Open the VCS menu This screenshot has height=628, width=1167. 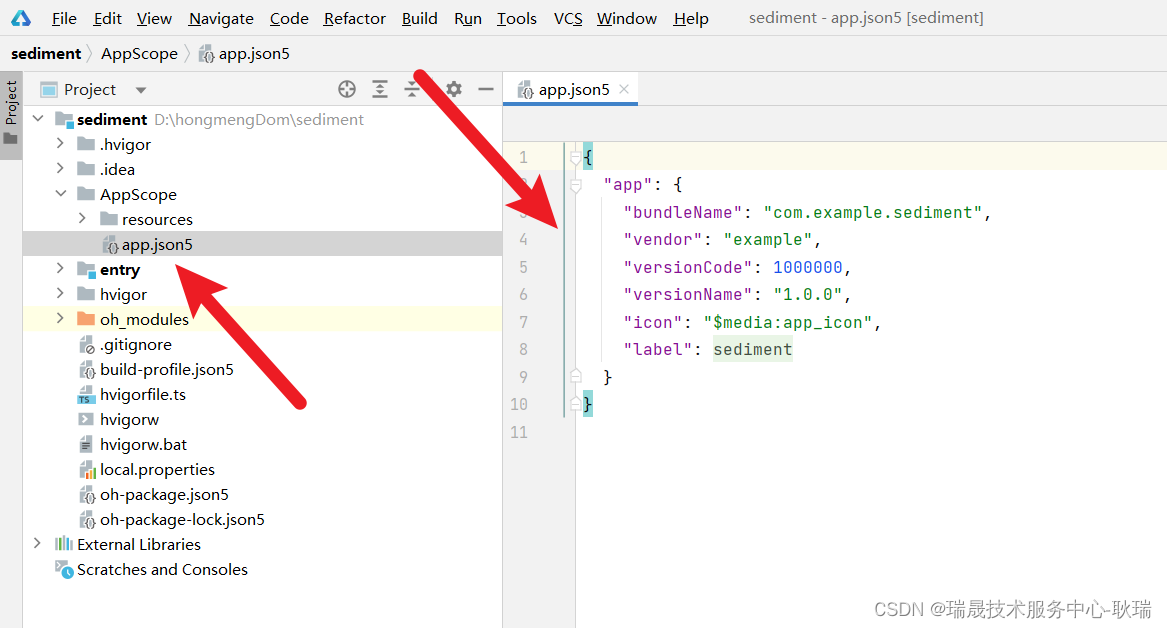(x=568, y=19)
